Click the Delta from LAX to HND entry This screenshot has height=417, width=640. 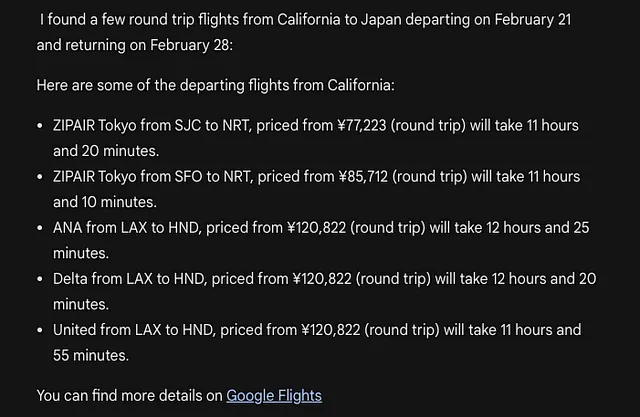click(324, 291)
